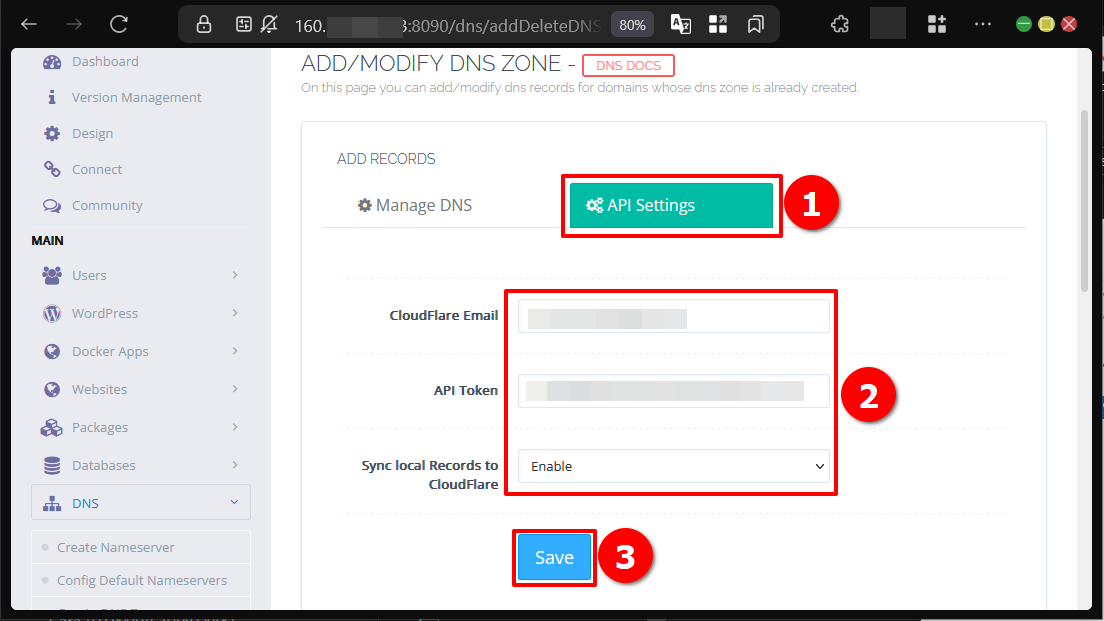Click the Connect chain-link icon
Image resolution: width=1104 pixels, height=621 pixels.
point(52,169)
